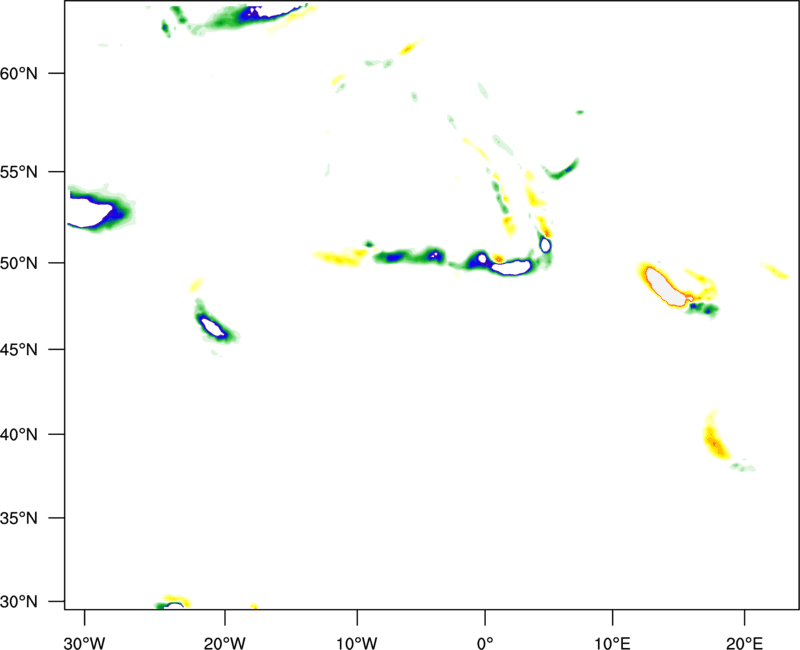Click the 35°N latitude label
Screen dimensions: 800x650
[19, 518]
